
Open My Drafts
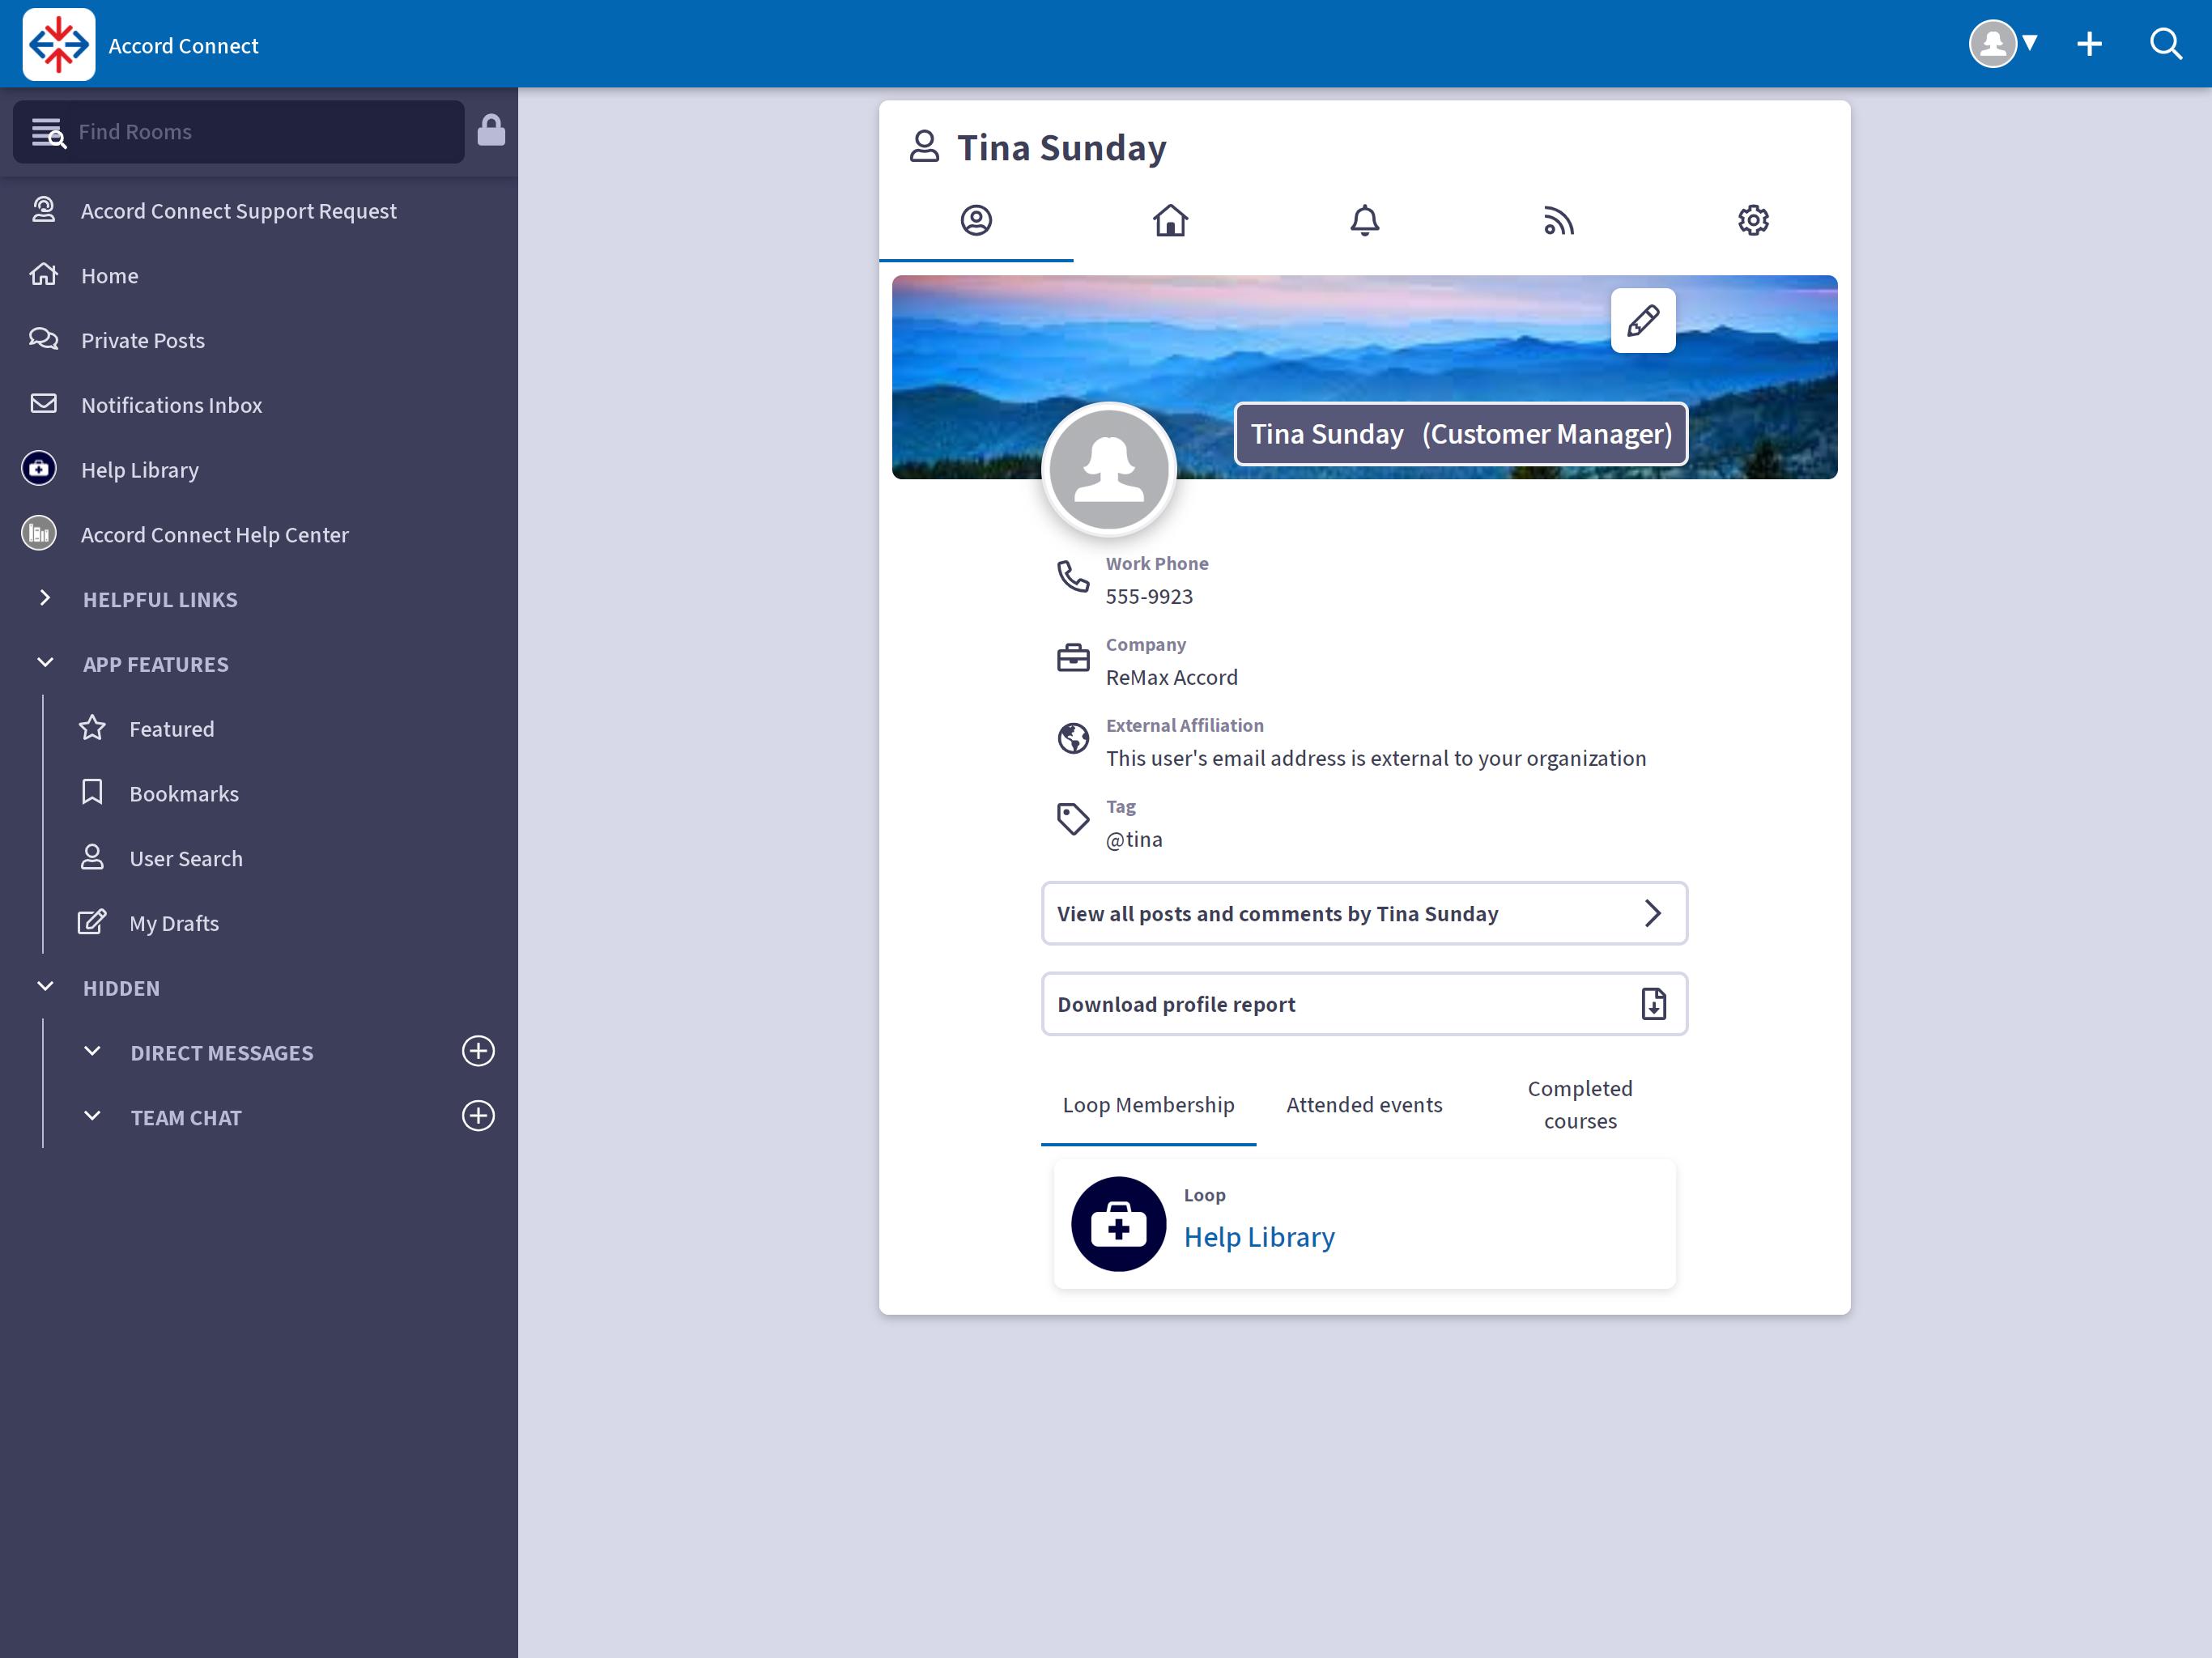coord(173,923)
